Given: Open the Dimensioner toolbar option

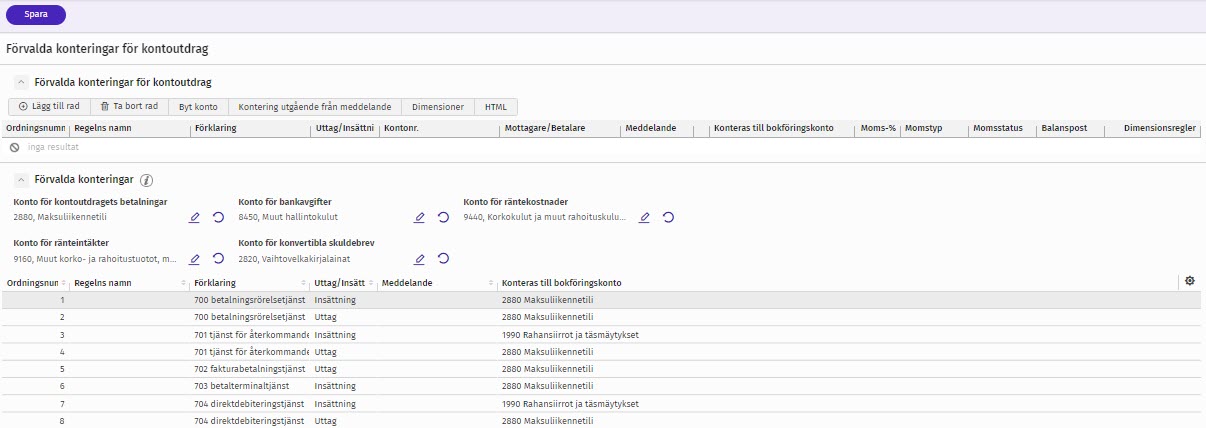Looking at the screenshot, I should tap(437, 106).
